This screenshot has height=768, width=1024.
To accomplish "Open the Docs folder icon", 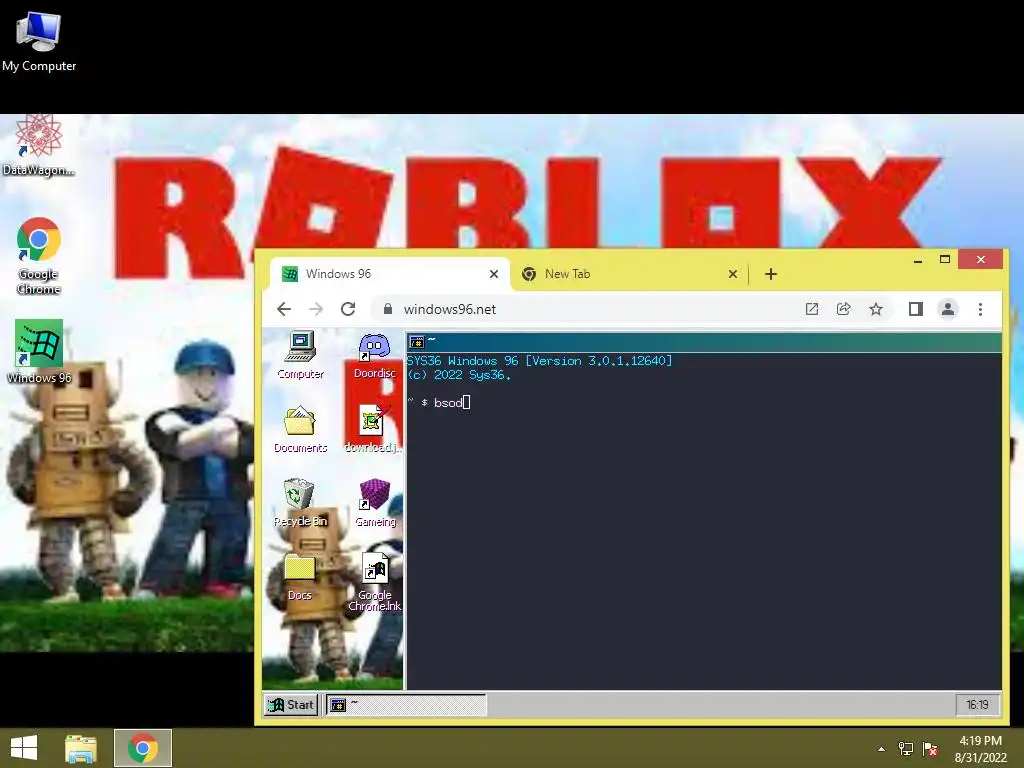I will (x=300, y=577).
